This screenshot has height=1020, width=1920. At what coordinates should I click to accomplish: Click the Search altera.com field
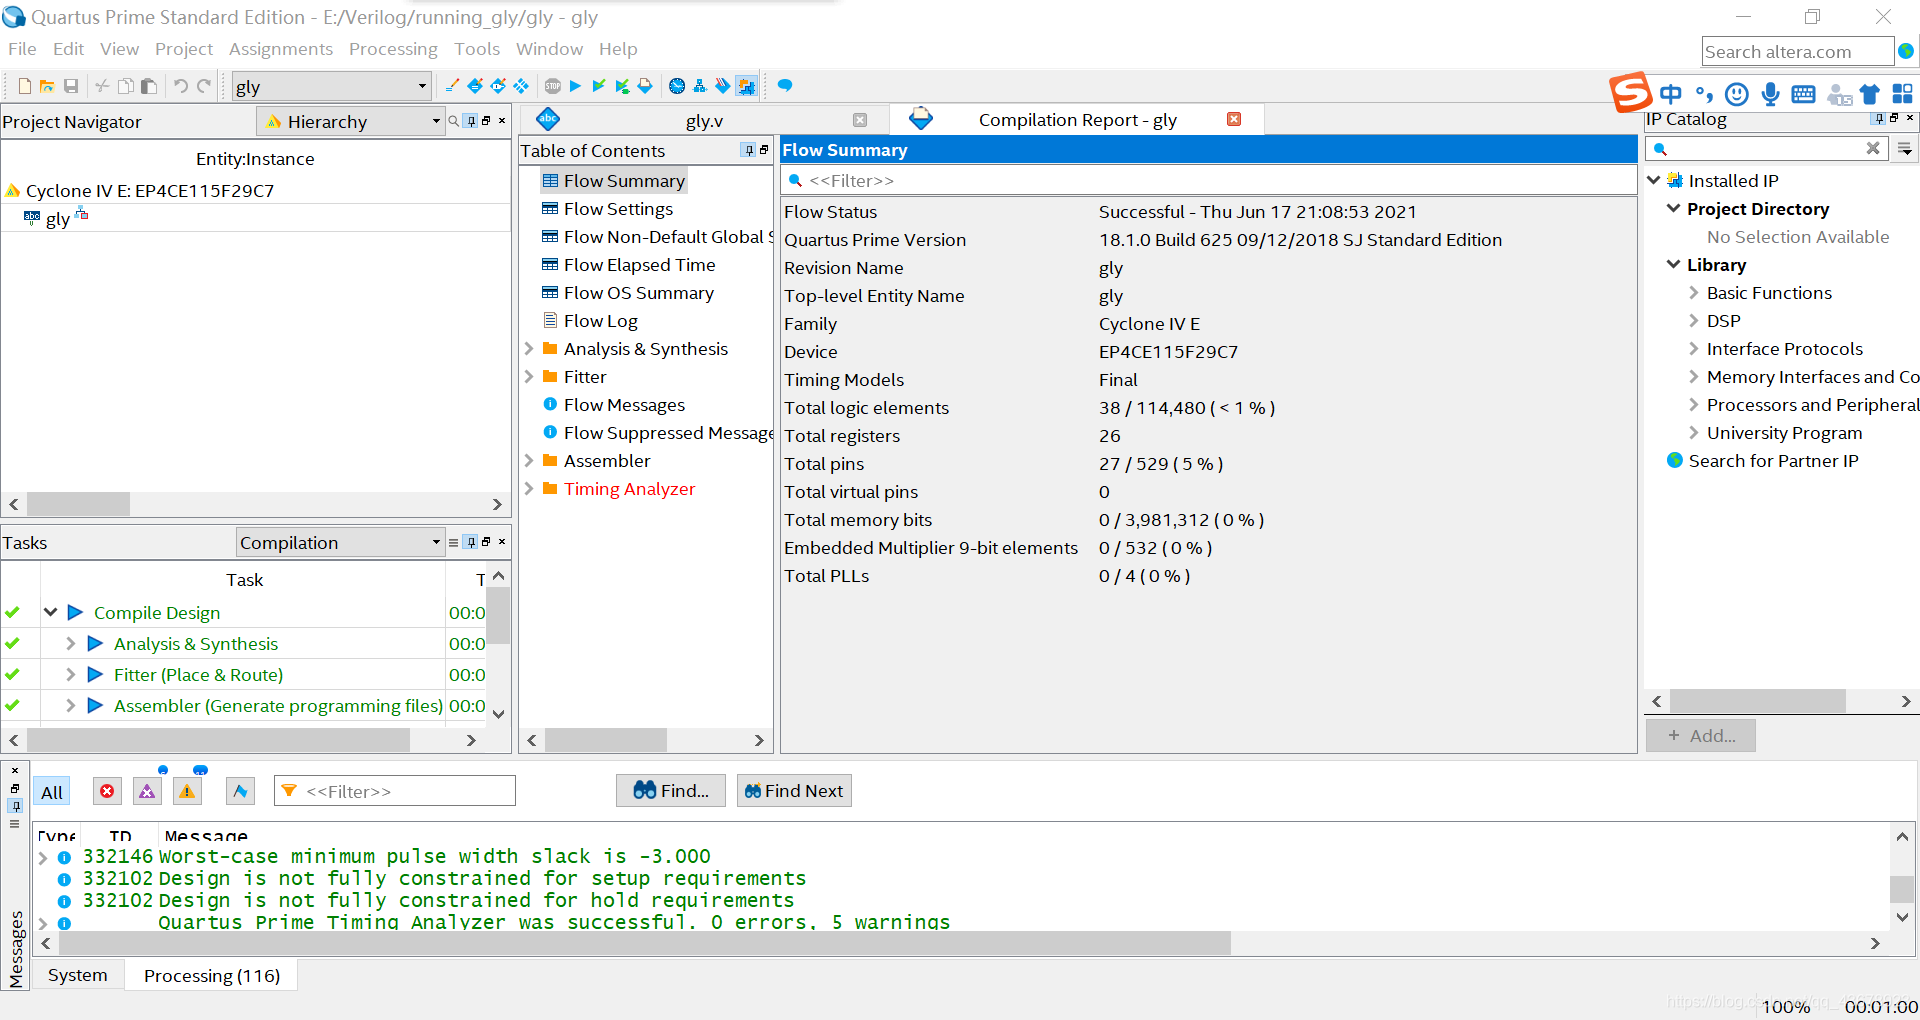1797,51
